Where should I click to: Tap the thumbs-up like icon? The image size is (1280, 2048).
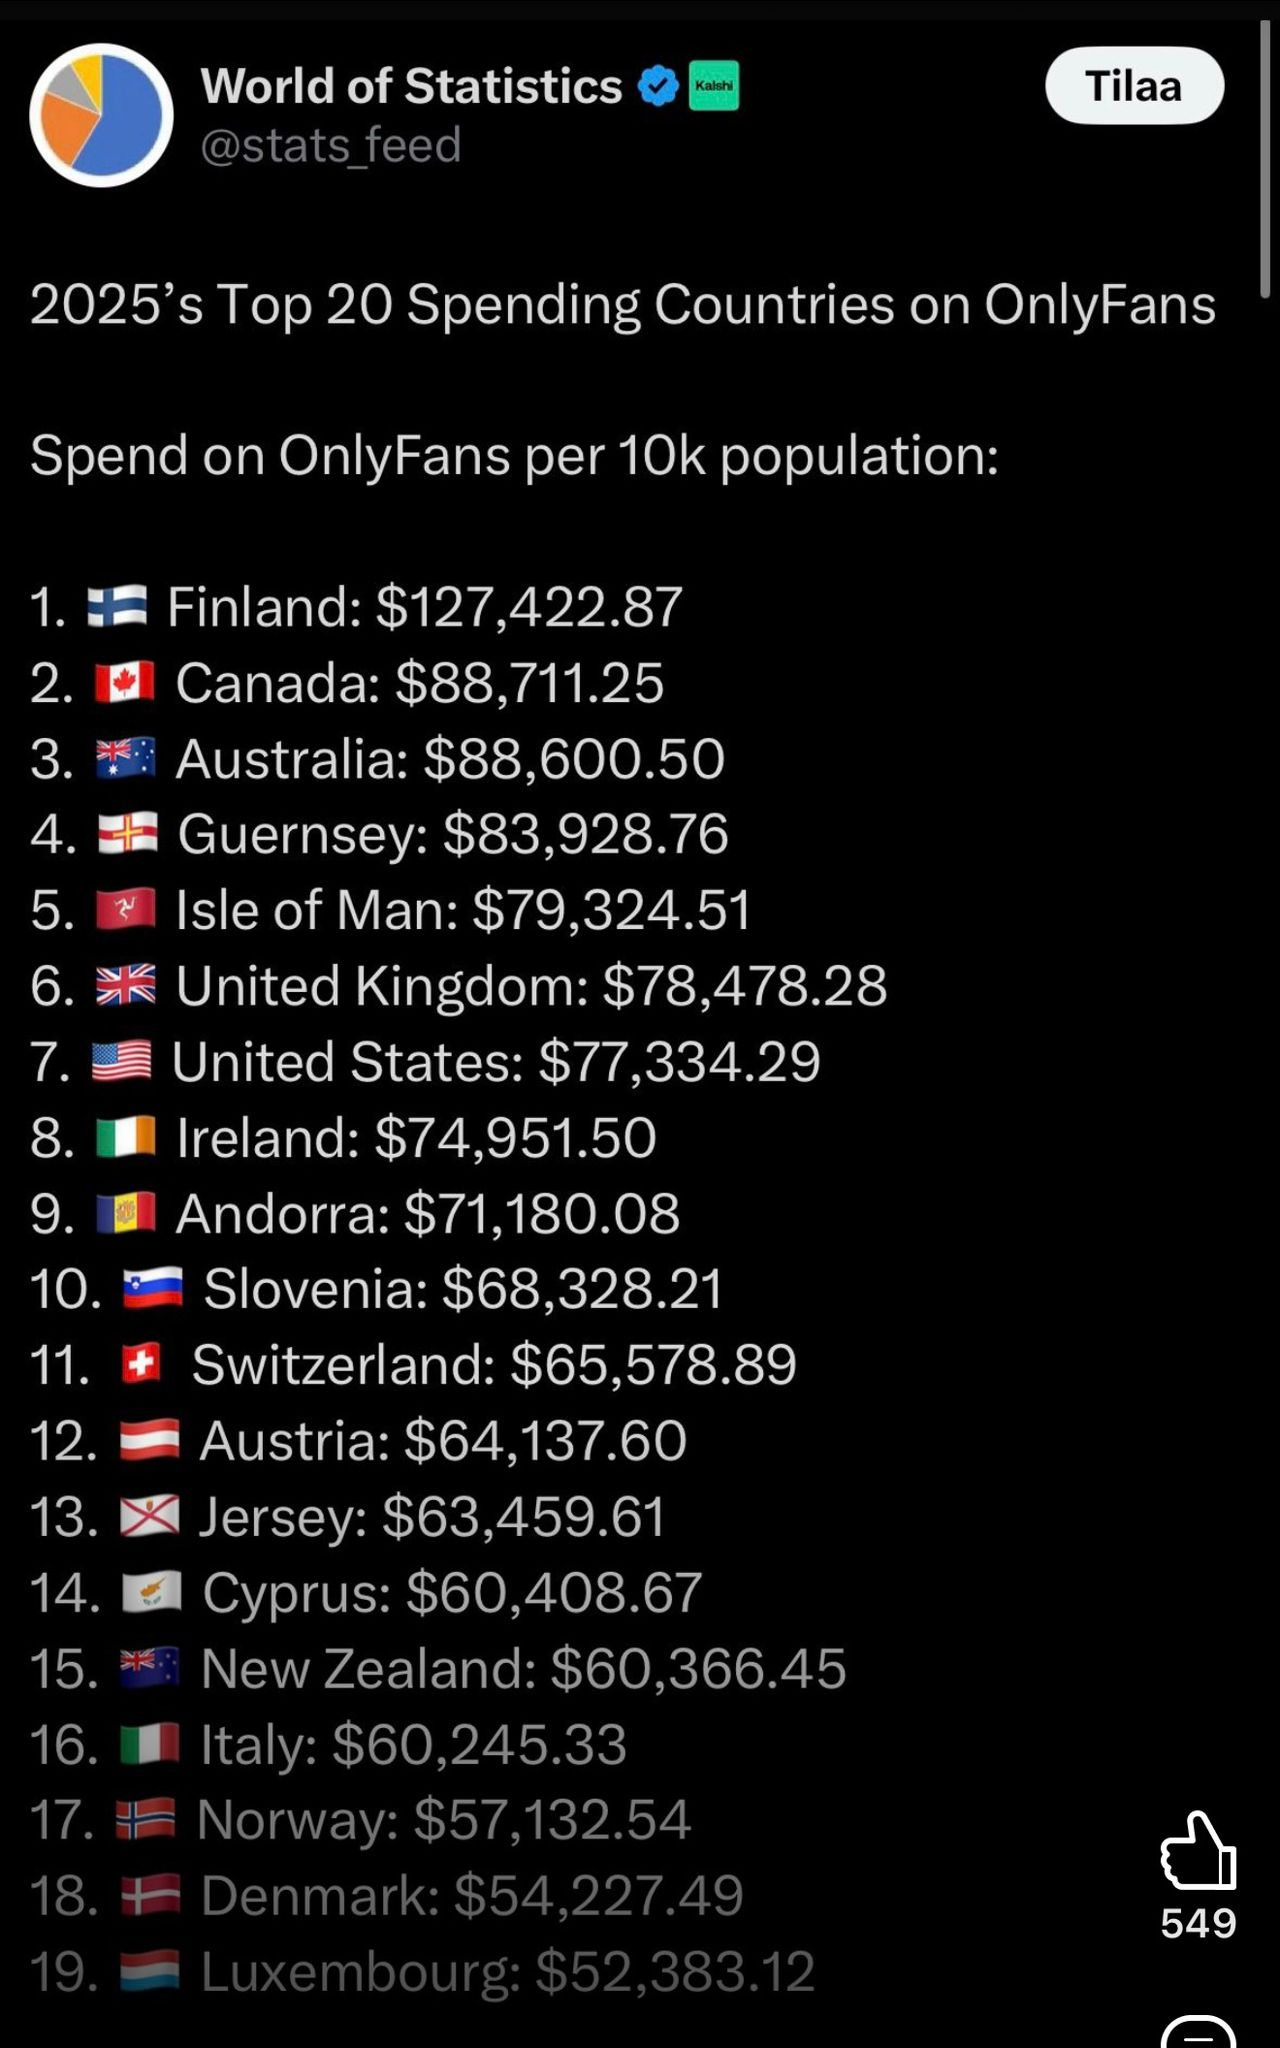tap(1197, 1850)
